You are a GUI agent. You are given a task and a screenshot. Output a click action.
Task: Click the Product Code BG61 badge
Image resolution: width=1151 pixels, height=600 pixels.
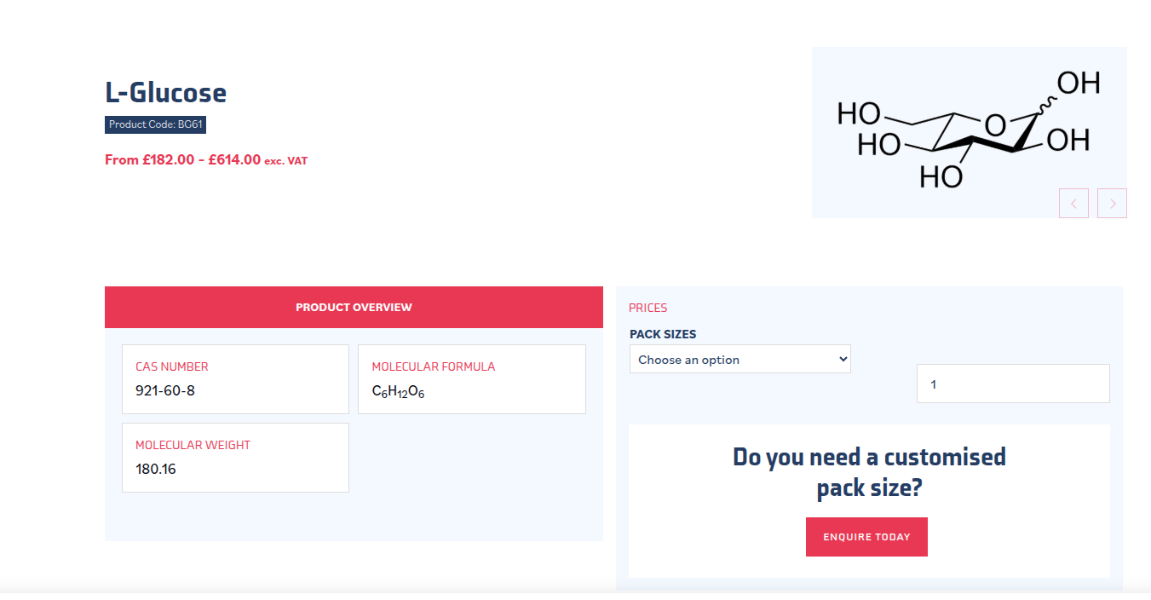pyautogui.click(x=155, y=125)
